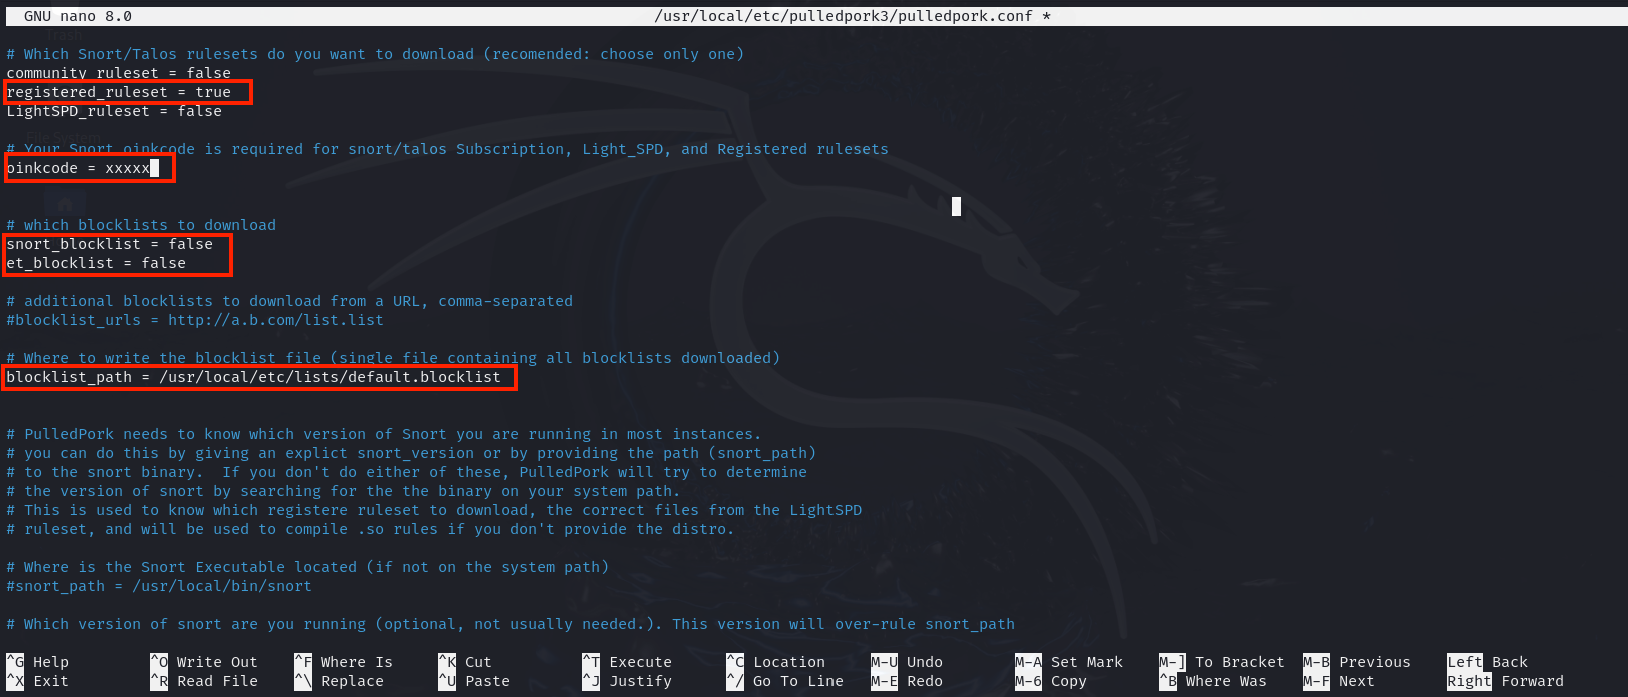The image size is (1628, 697).
Task: Click the M-6 Copy shortcut
Action: click(1051, 681)
